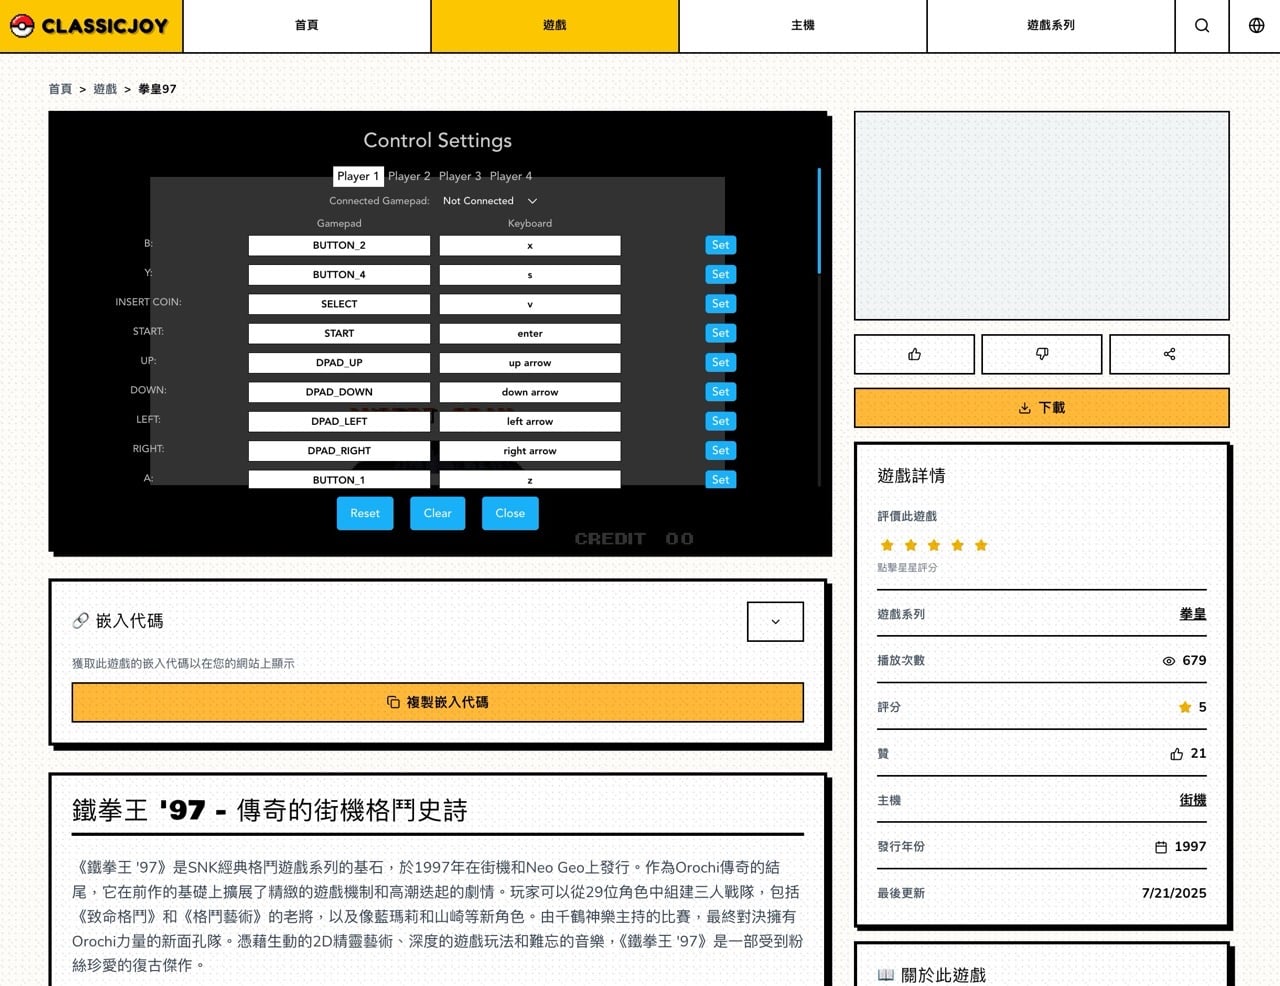Switch to the Player 3 tab
Image resolution: width=1280 pixels, height=986 pixels.
460,176
